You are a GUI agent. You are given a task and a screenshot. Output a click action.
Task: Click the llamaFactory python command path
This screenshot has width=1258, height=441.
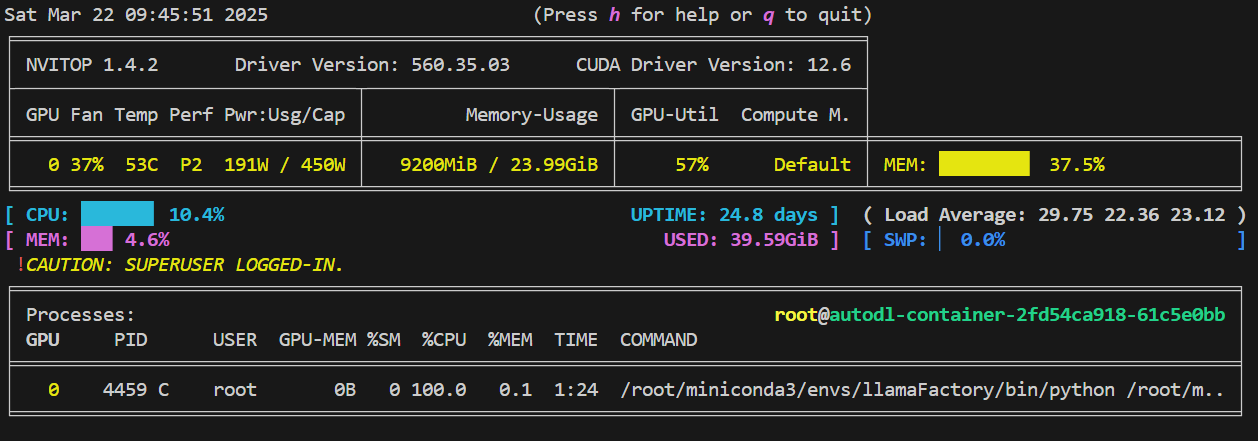coord(921,390)
